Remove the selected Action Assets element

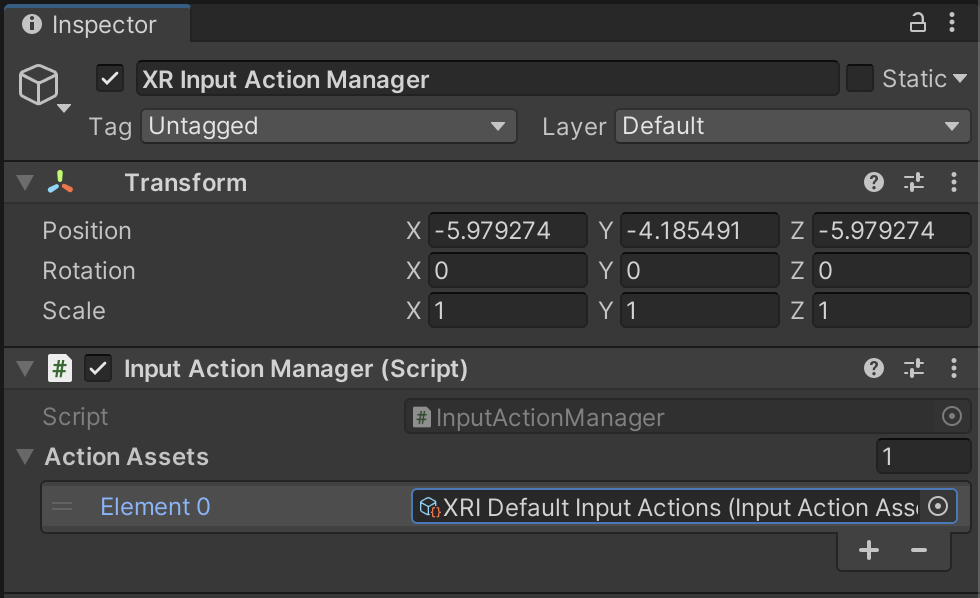[919, 550]
